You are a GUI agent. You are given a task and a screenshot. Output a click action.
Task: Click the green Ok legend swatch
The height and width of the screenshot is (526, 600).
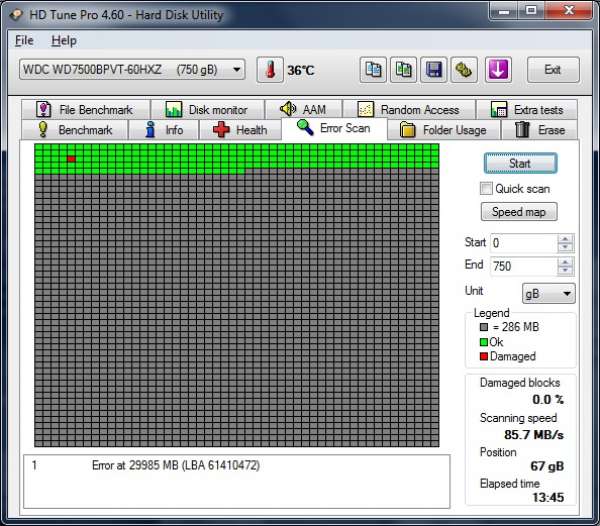click(x=484, y=342)
